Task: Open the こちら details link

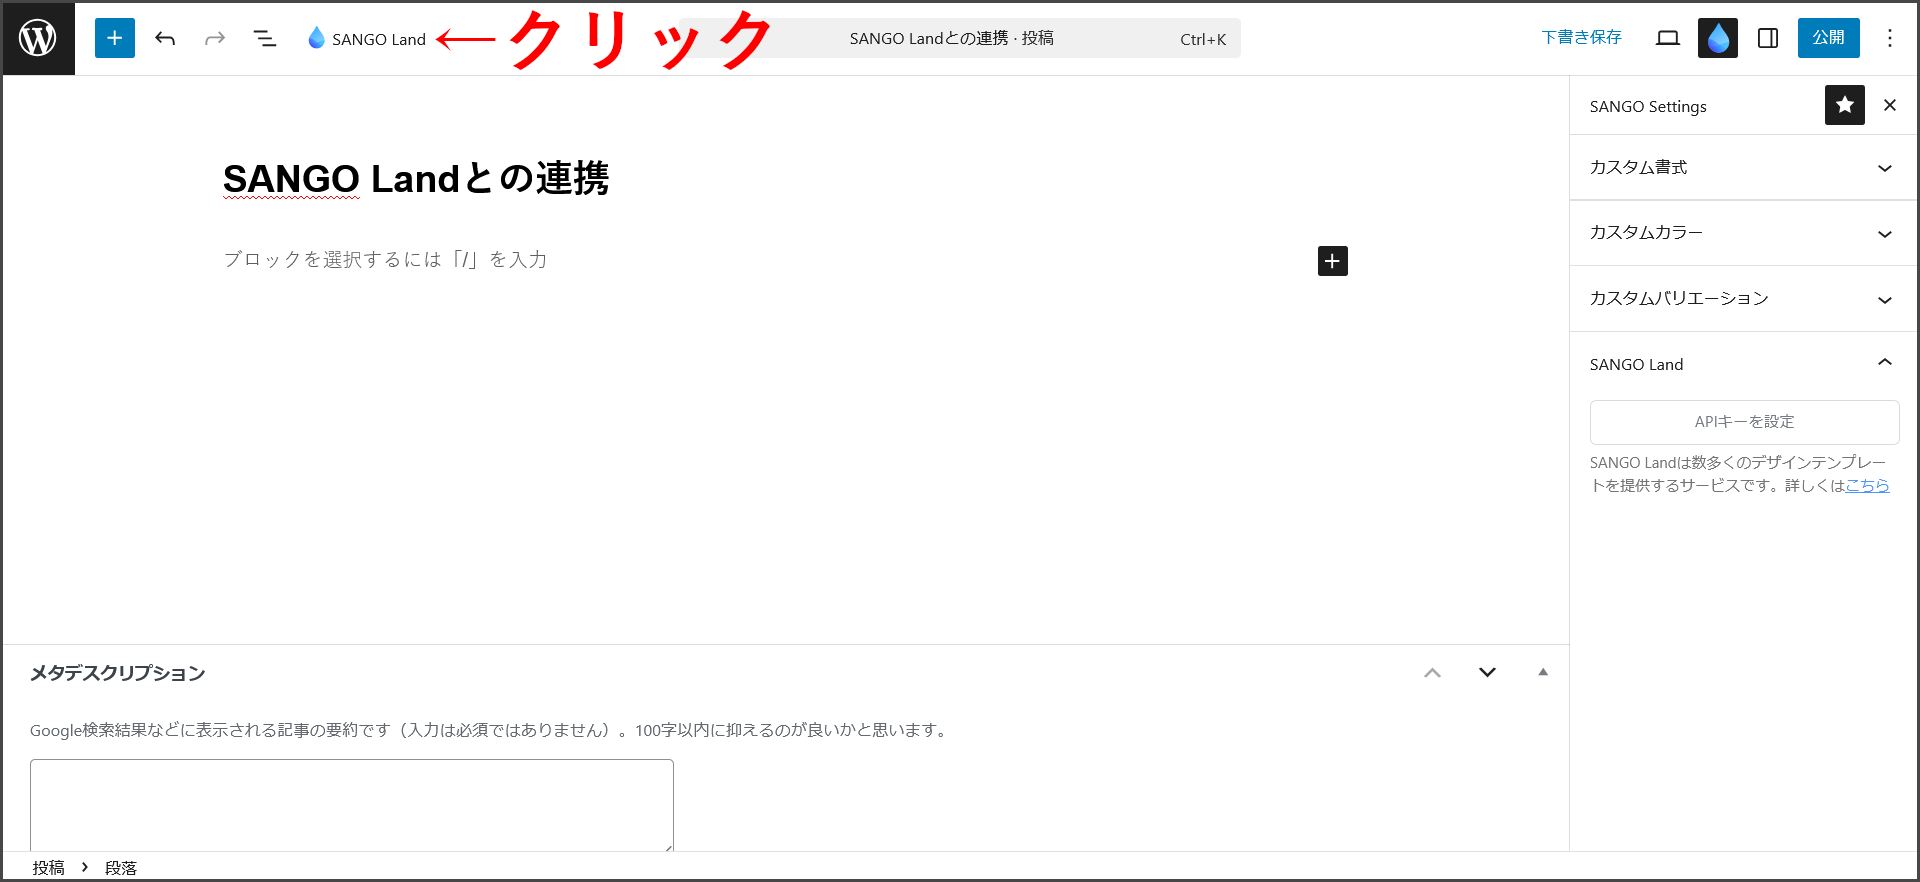Action: pos(1867,485)
